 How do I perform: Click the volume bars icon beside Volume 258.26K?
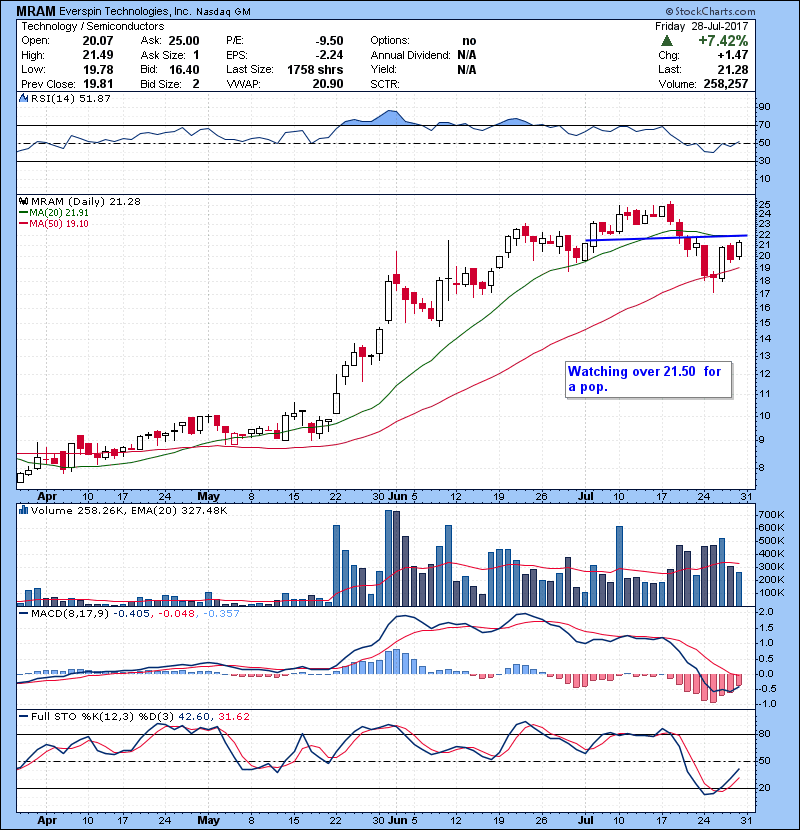click(23, 510)
